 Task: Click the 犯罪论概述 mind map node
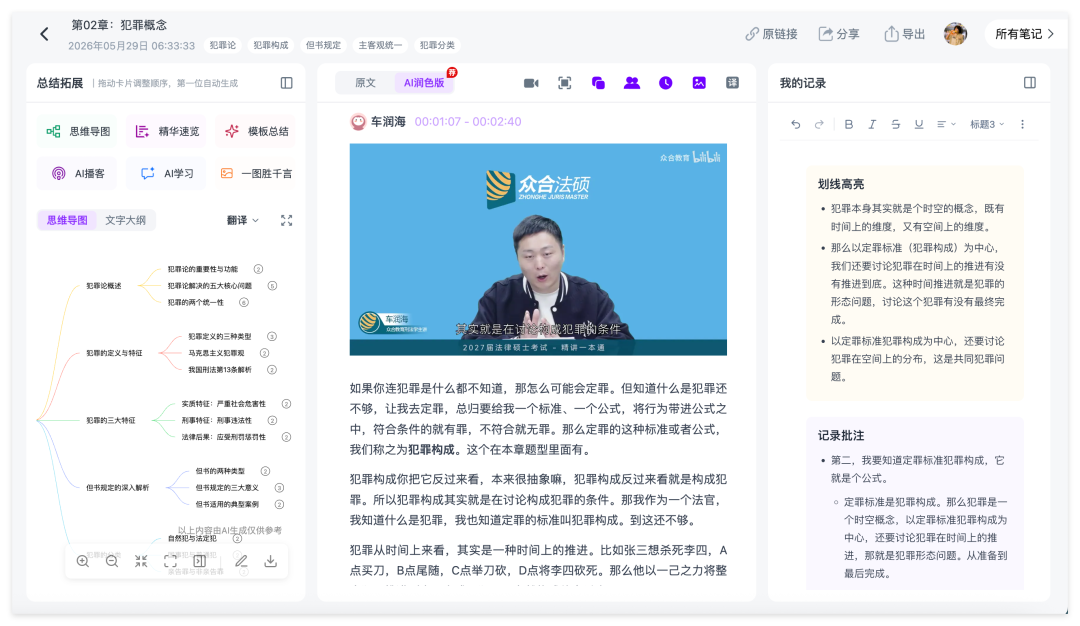[x=103, y=286]
